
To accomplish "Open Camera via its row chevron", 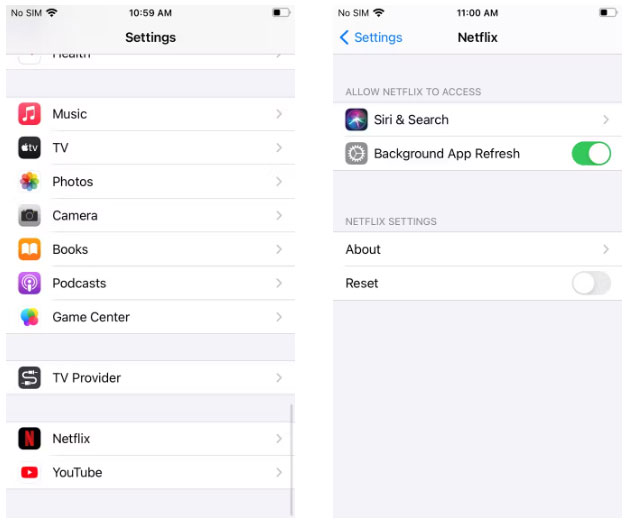I will 279,216.
